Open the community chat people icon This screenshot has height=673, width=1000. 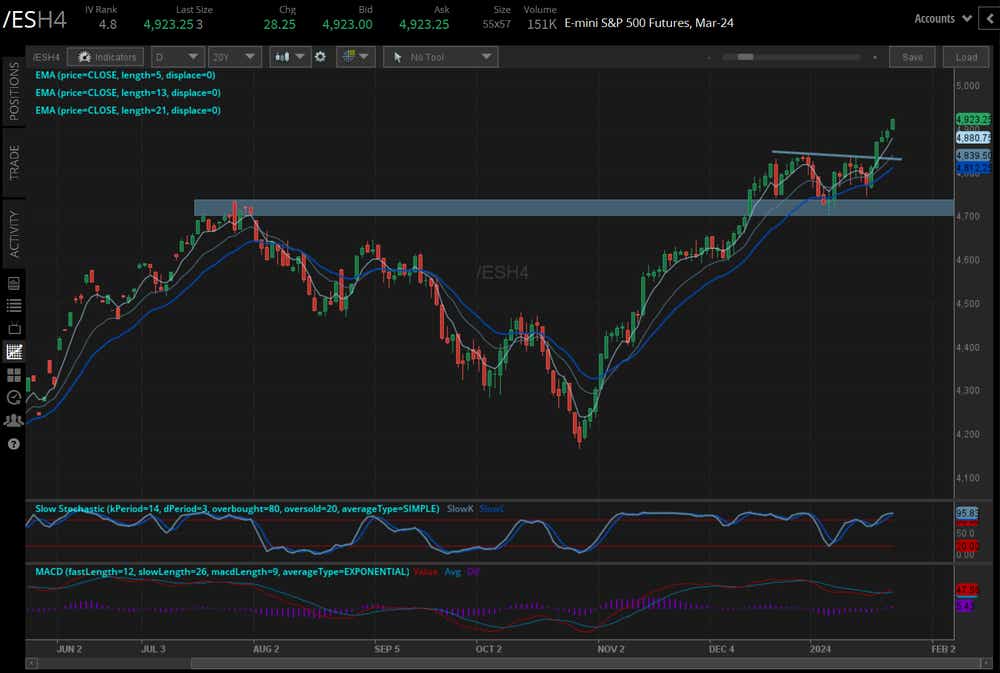coord(13,420)
